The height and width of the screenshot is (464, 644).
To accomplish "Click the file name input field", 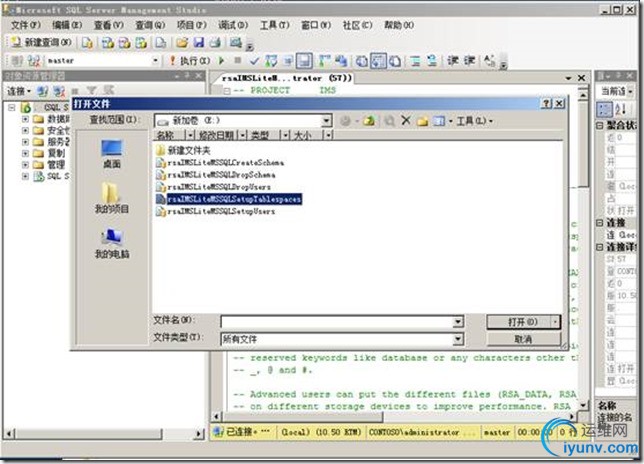I will pyautogui.click(x=337, y=322).
